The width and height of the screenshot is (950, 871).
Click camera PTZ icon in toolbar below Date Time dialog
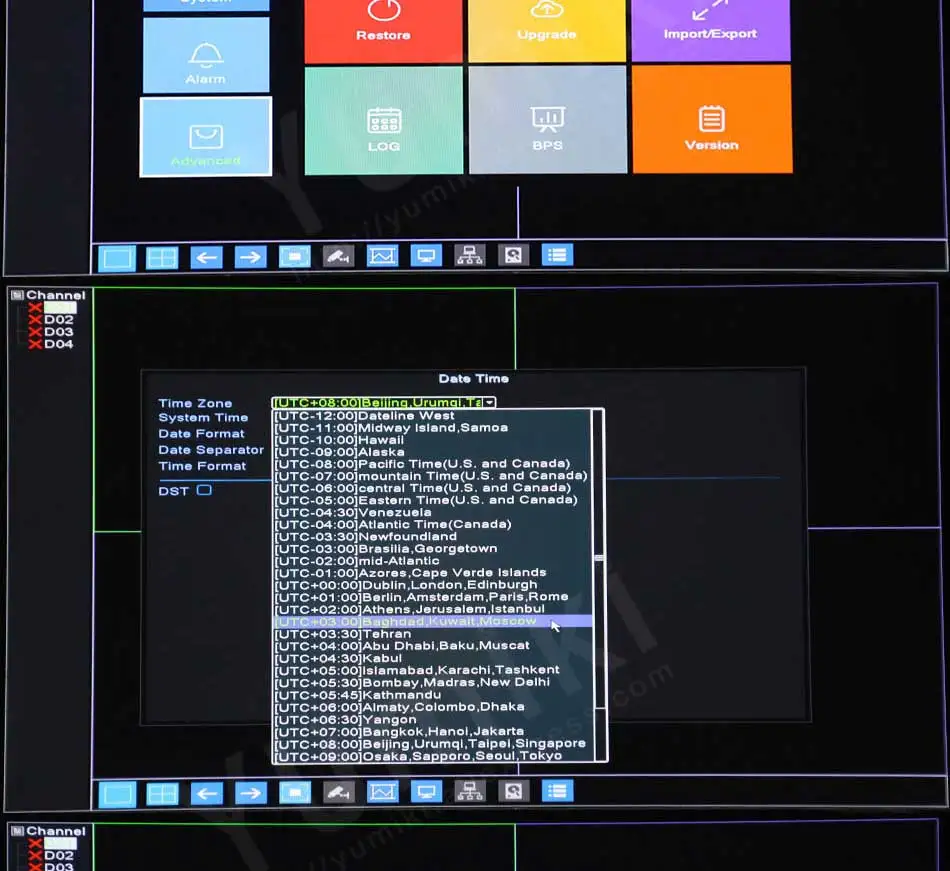[x=339, y=792]
